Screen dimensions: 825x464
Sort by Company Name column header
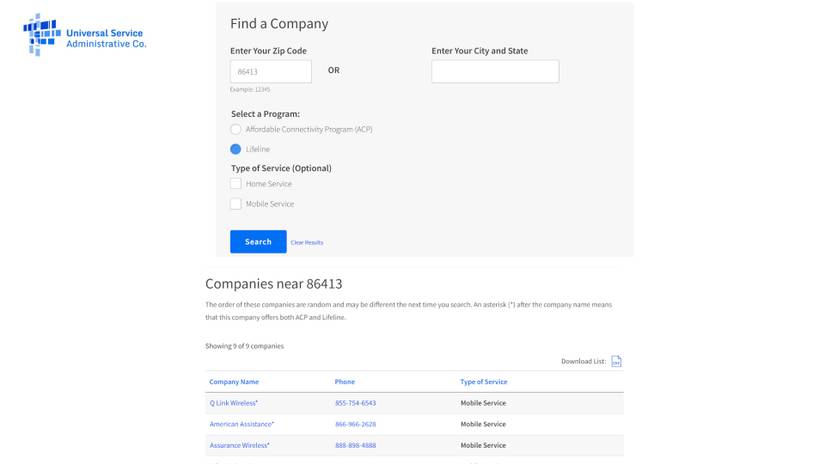pos(234,382)
